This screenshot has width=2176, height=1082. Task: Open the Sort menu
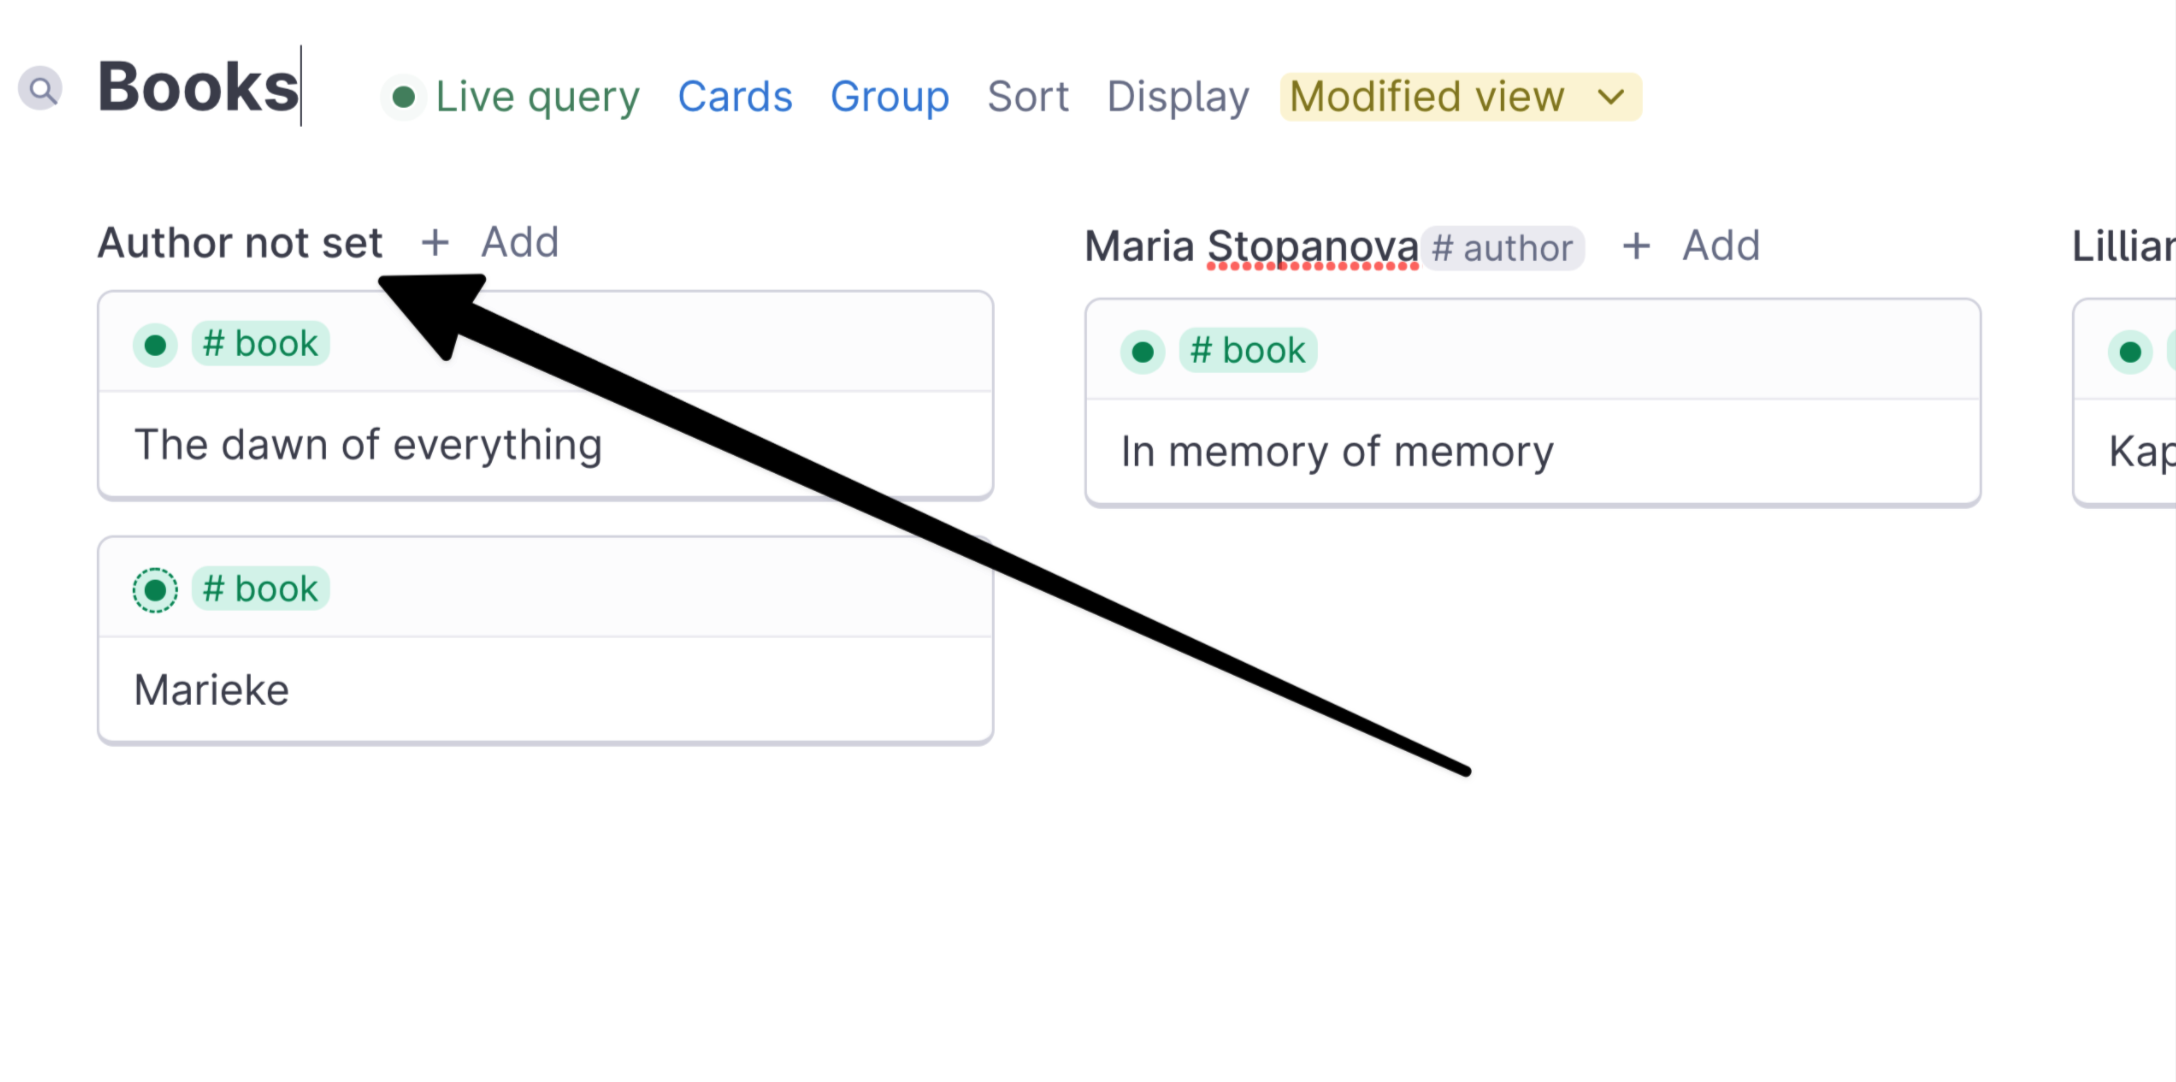pyautogui.click(x=1028, y=97)
